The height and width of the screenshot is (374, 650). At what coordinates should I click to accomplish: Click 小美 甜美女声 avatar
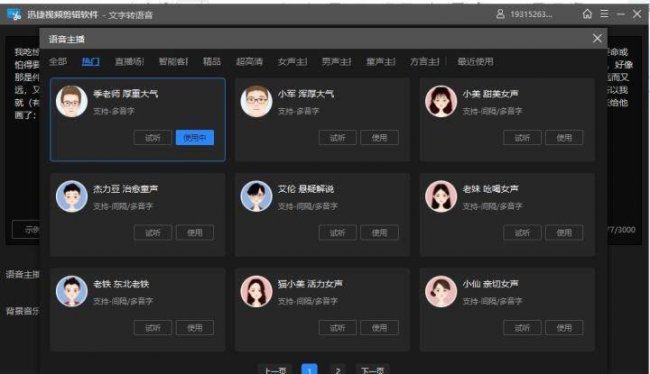[x=441, y=101]
